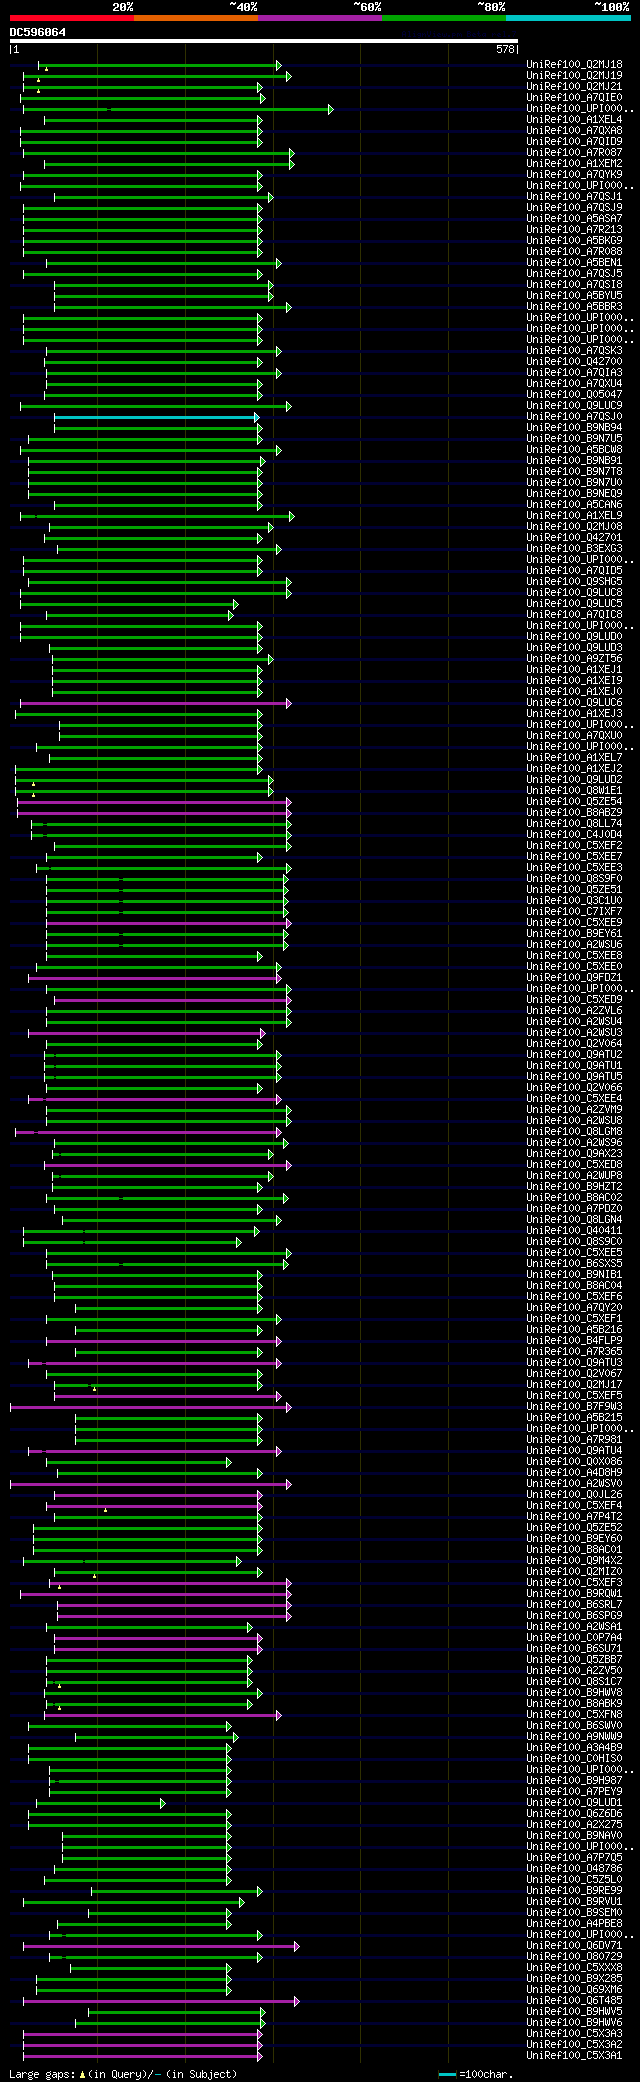Select the UniRef100_B9NB94 label
Viewport: 640px width, 2082px height.
[x=574, y=428]
